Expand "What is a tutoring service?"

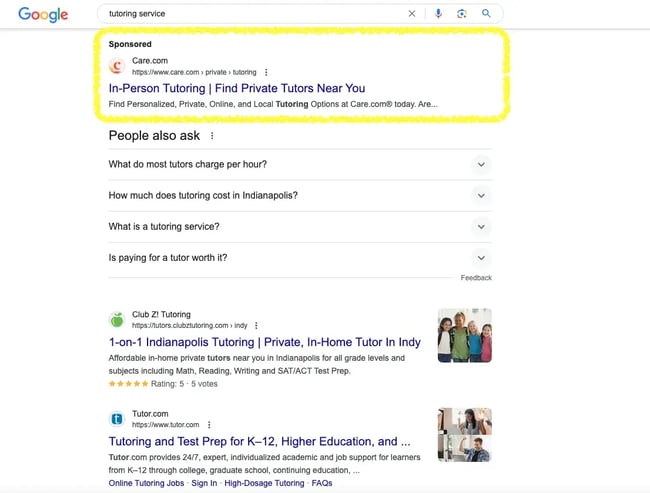300,226
